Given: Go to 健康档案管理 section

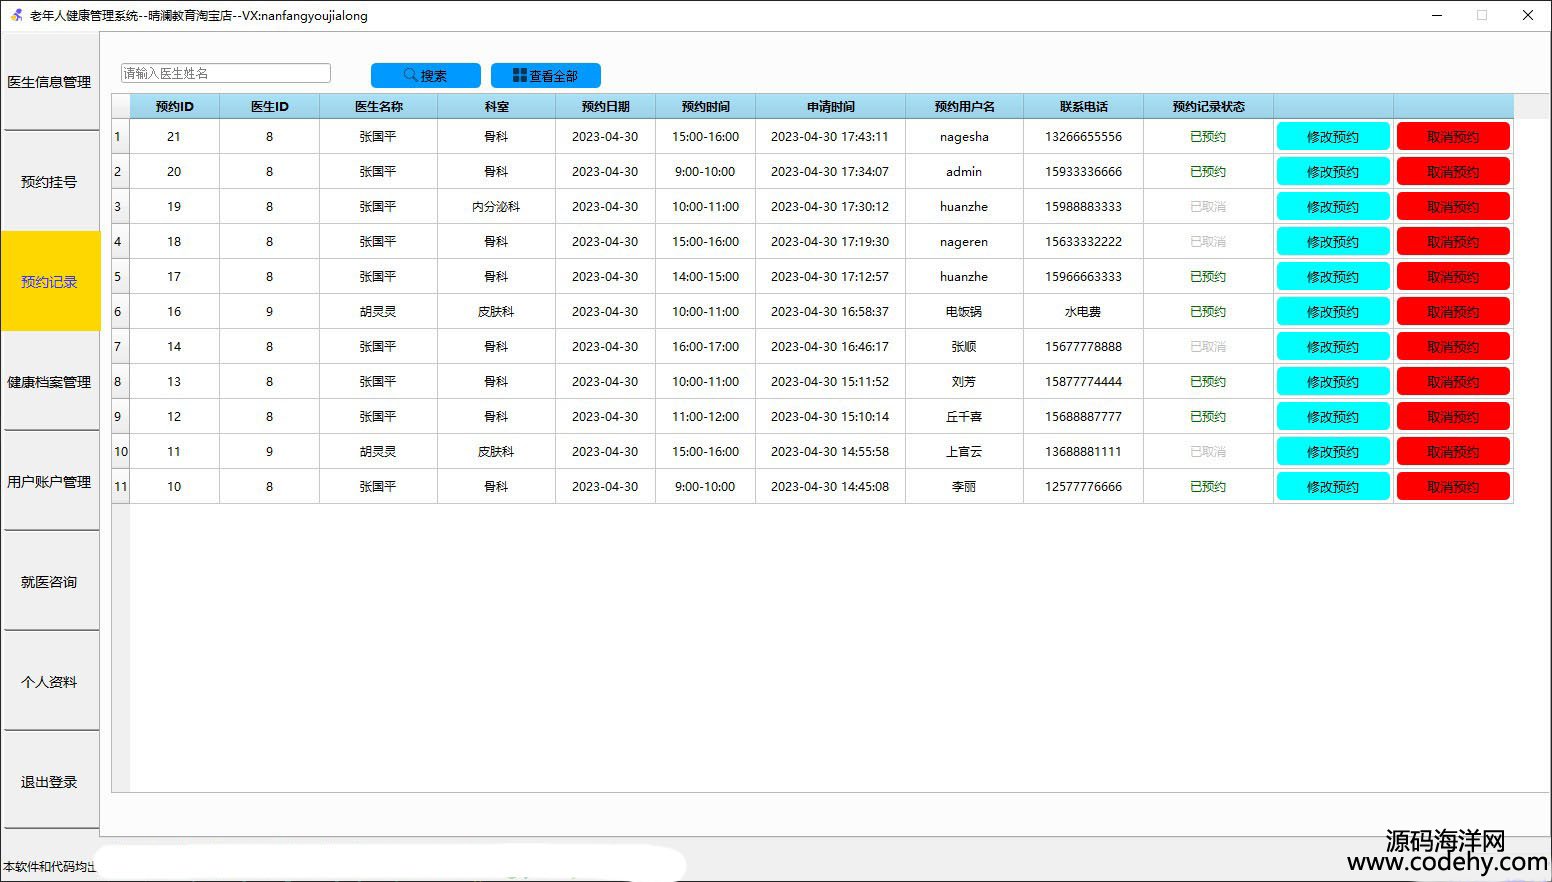Looking at the screenshot, I should click(x=50, y=382).
